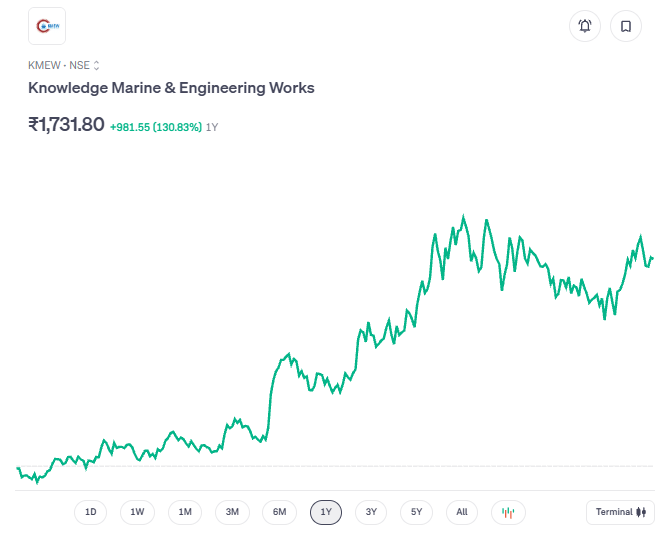
Task: Click the +981.55 (130.83%) change label
Action: click(156, 127)
